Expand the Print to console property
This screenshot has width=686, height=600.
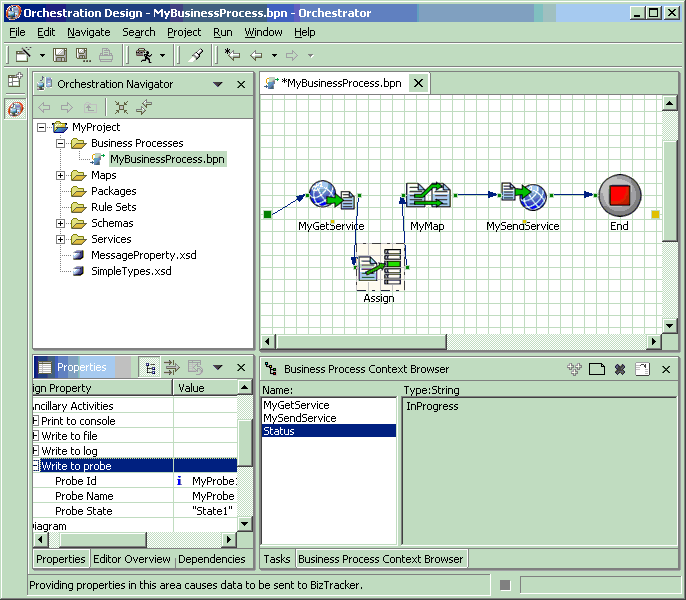click(x=36, y=421)
